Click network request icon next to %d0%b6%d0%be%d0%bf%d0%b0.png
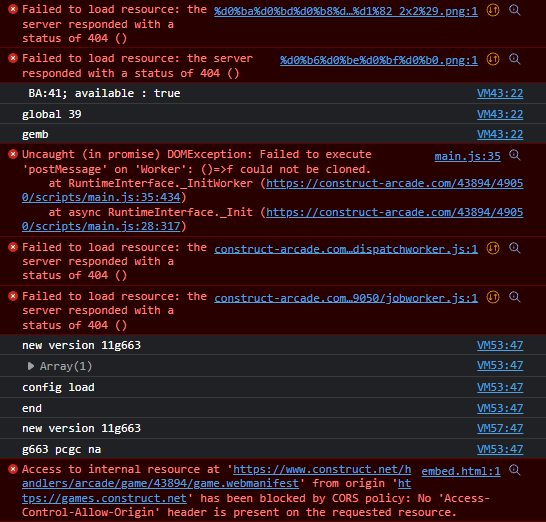Image resolution: width=546 pixels, height=522 pixels. (493, 59)
